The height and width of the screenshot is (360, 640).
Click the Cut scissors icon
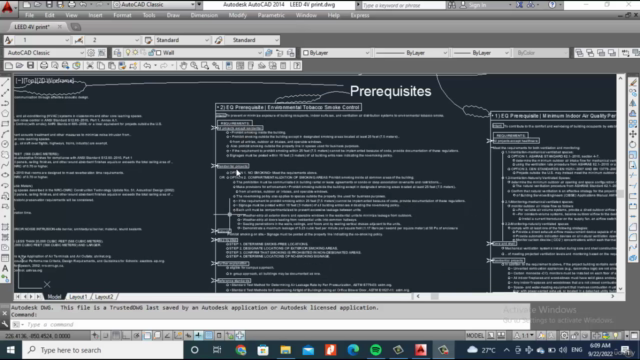coord(90,66)
